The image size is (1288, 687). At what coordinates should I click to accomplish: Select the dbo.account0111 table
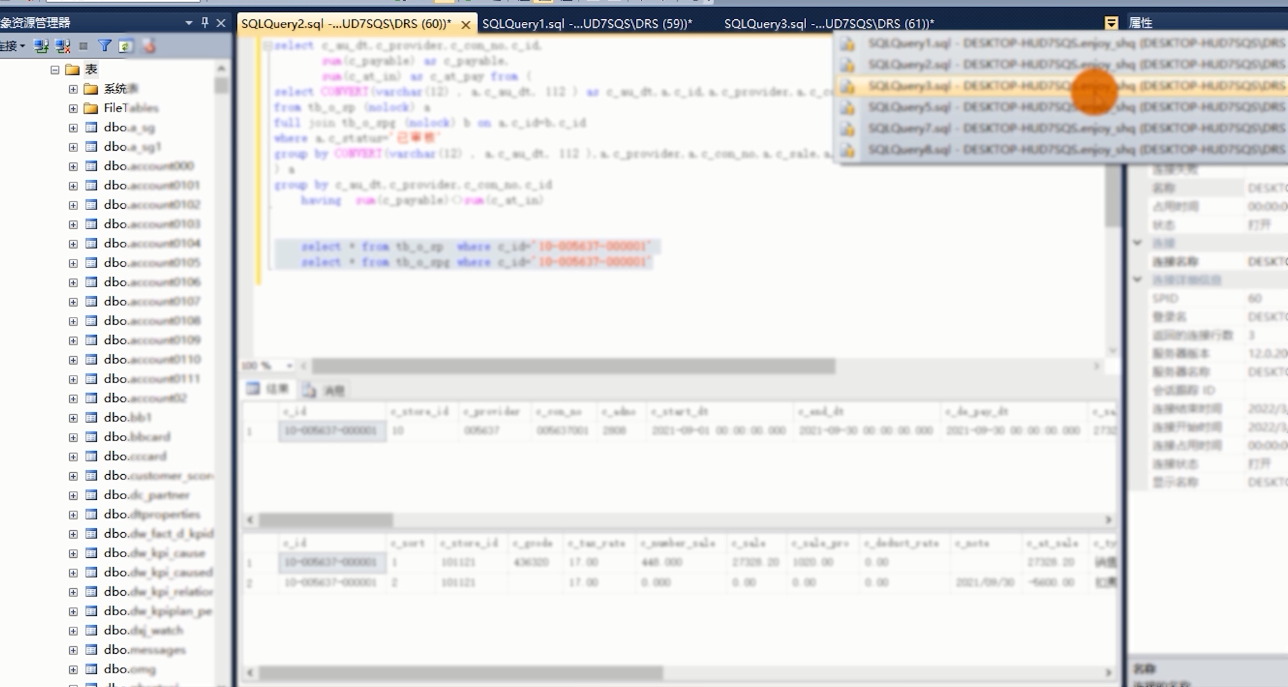tap(152, 378)
